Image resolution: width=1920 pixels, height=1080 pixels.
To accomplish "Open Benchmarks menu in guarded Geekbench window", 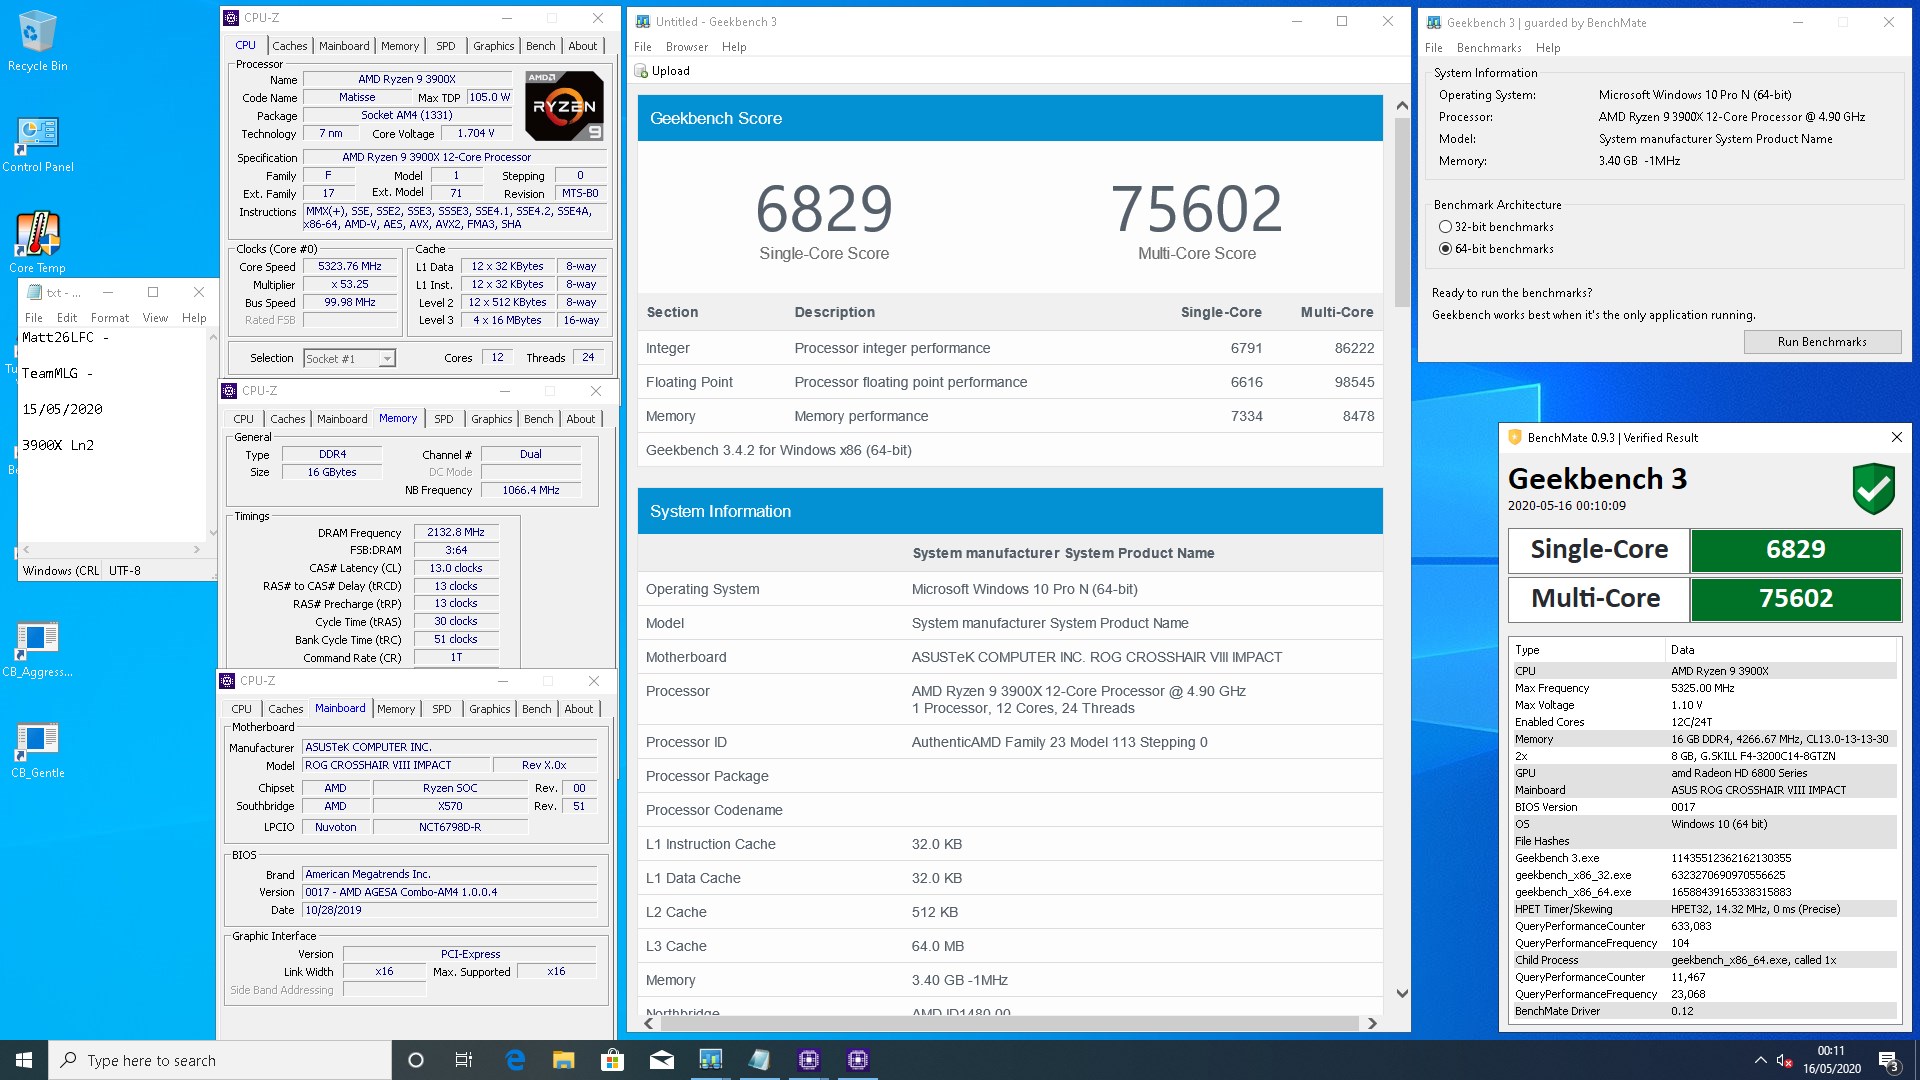I will pos(1489,48).
